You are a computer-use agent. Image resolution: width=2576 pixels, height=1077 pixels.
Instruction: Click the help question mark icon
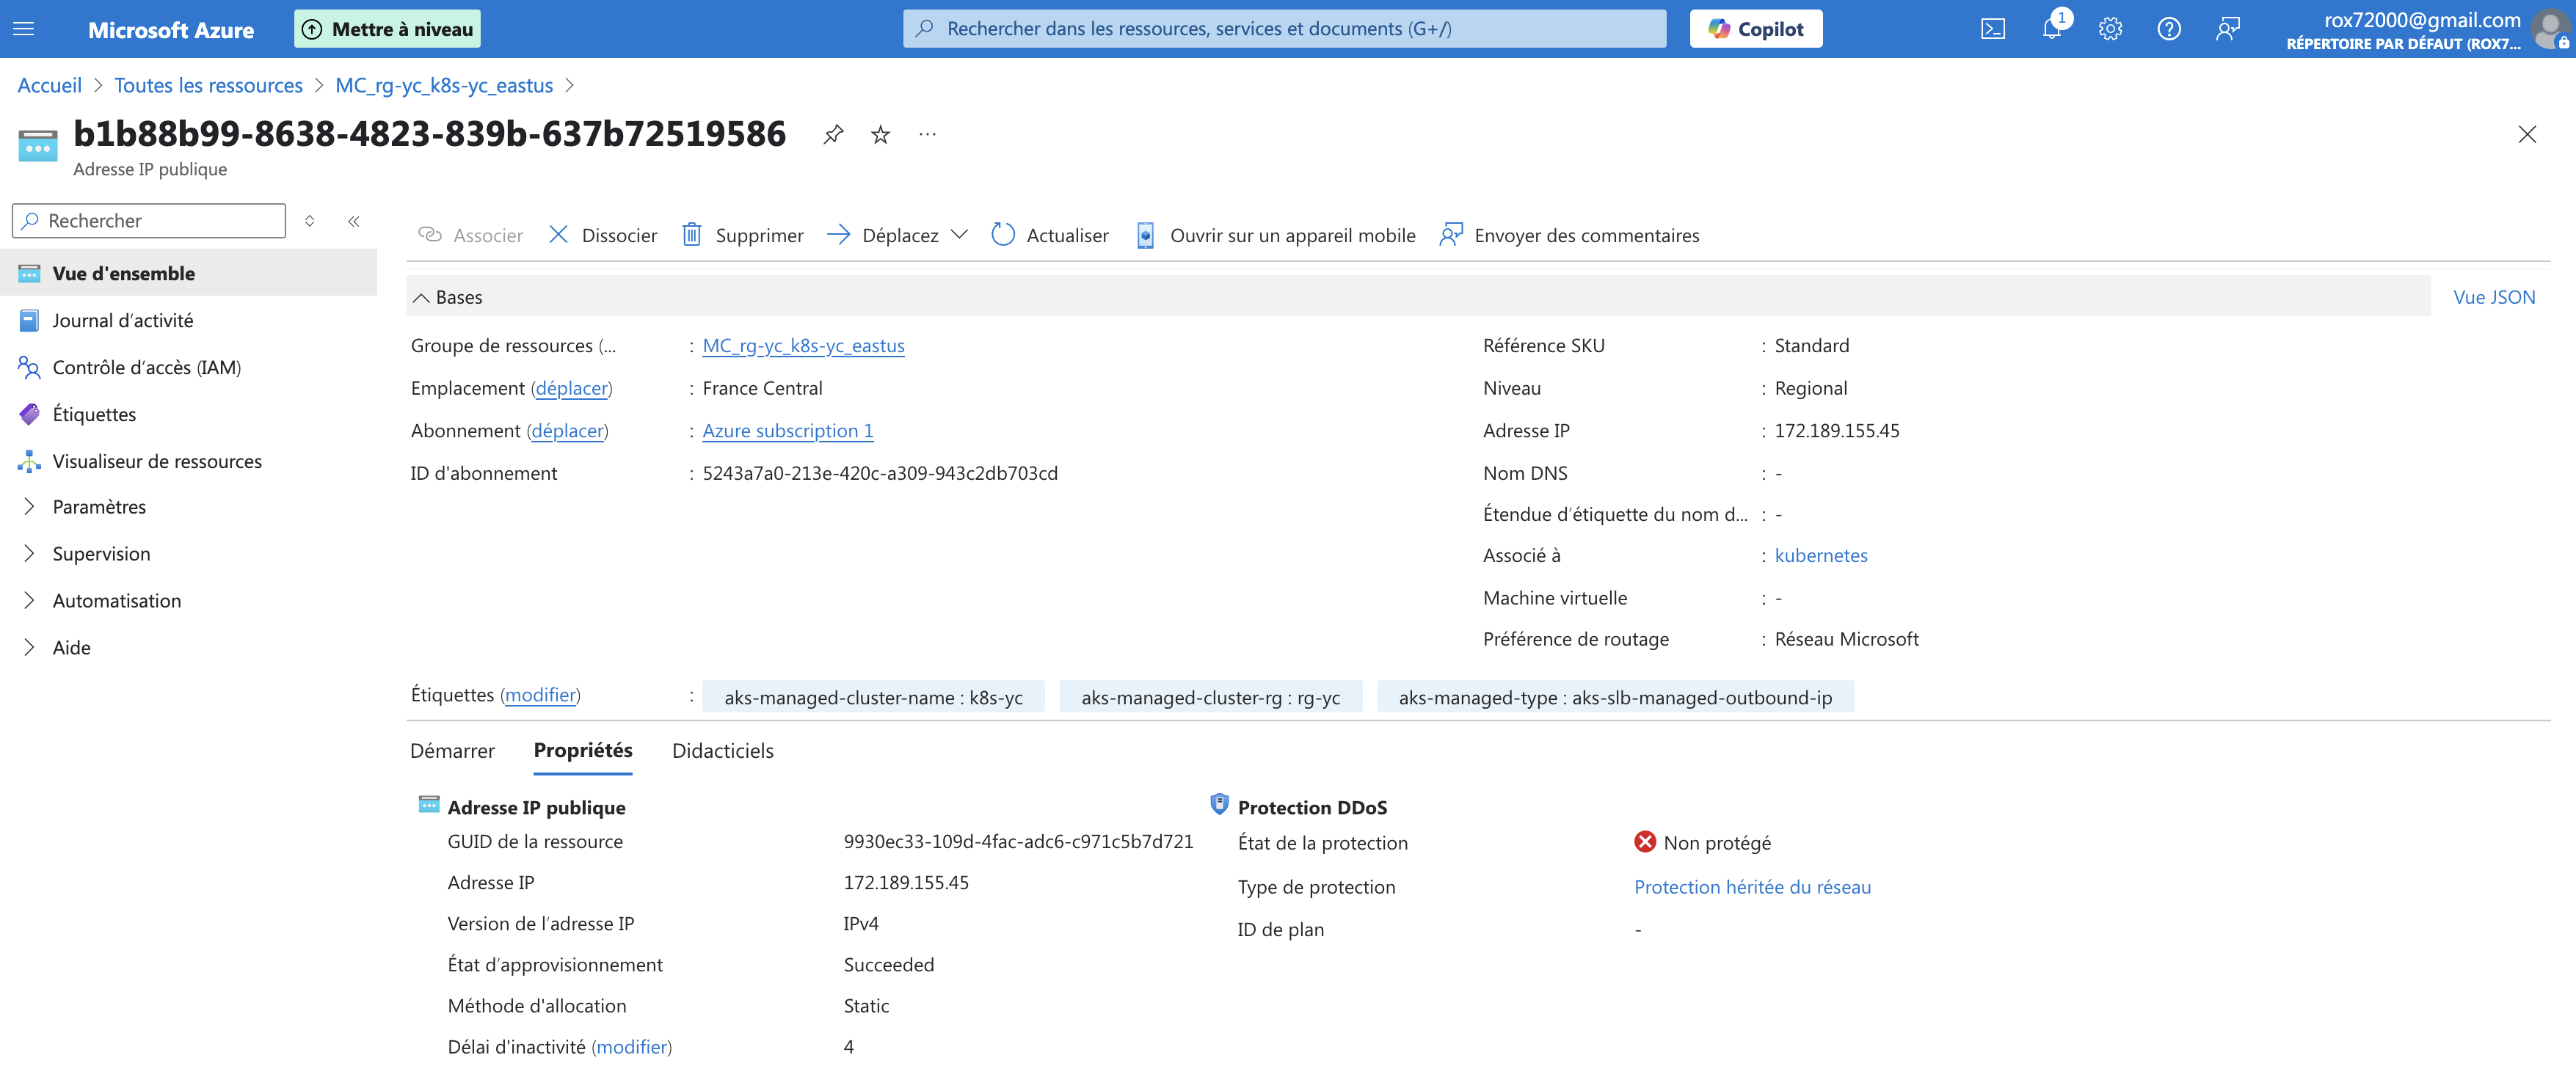pos(2168,29)
